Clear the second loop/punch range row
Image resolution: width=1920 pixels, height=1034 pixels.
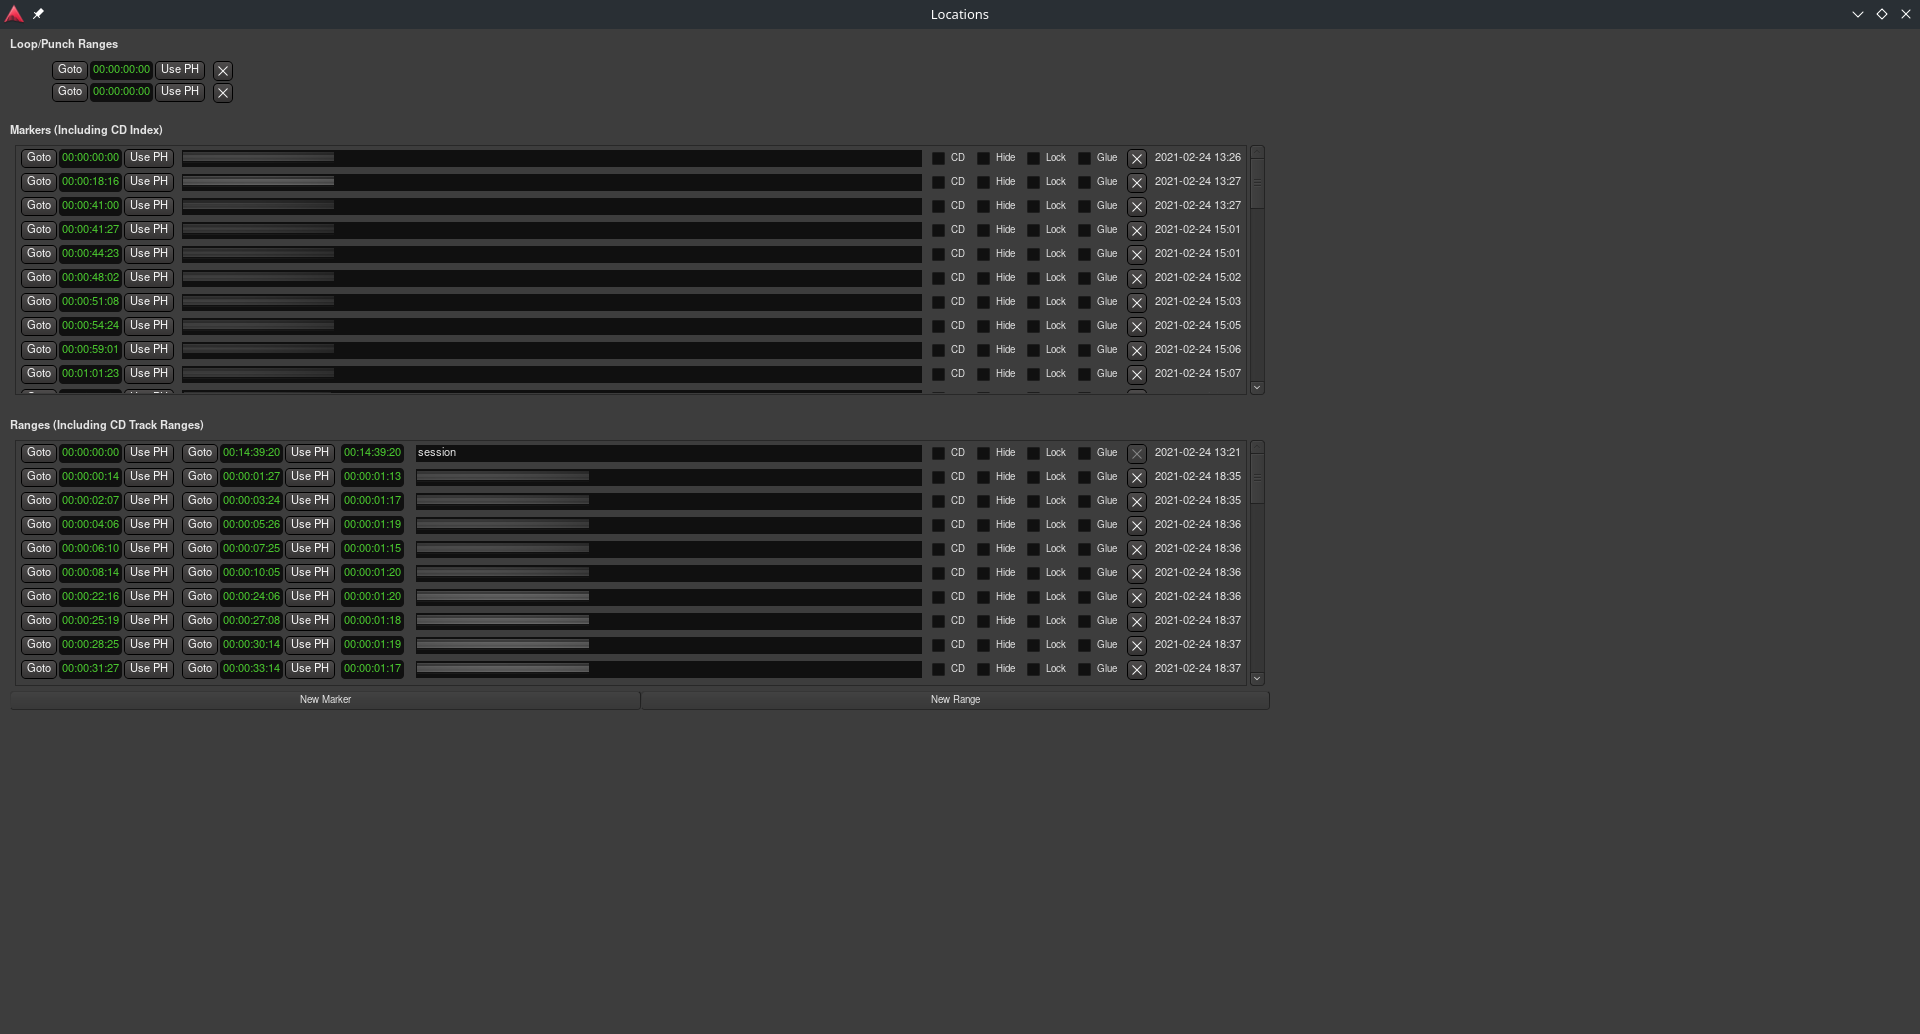(223, 93)
